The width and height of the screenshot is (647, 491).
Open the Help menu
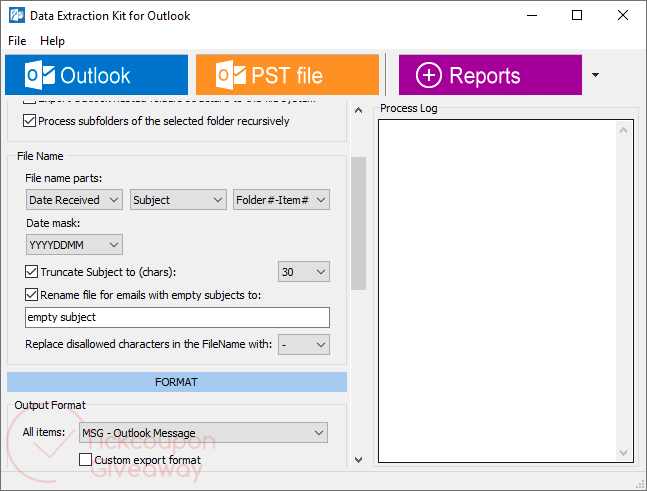52,41
